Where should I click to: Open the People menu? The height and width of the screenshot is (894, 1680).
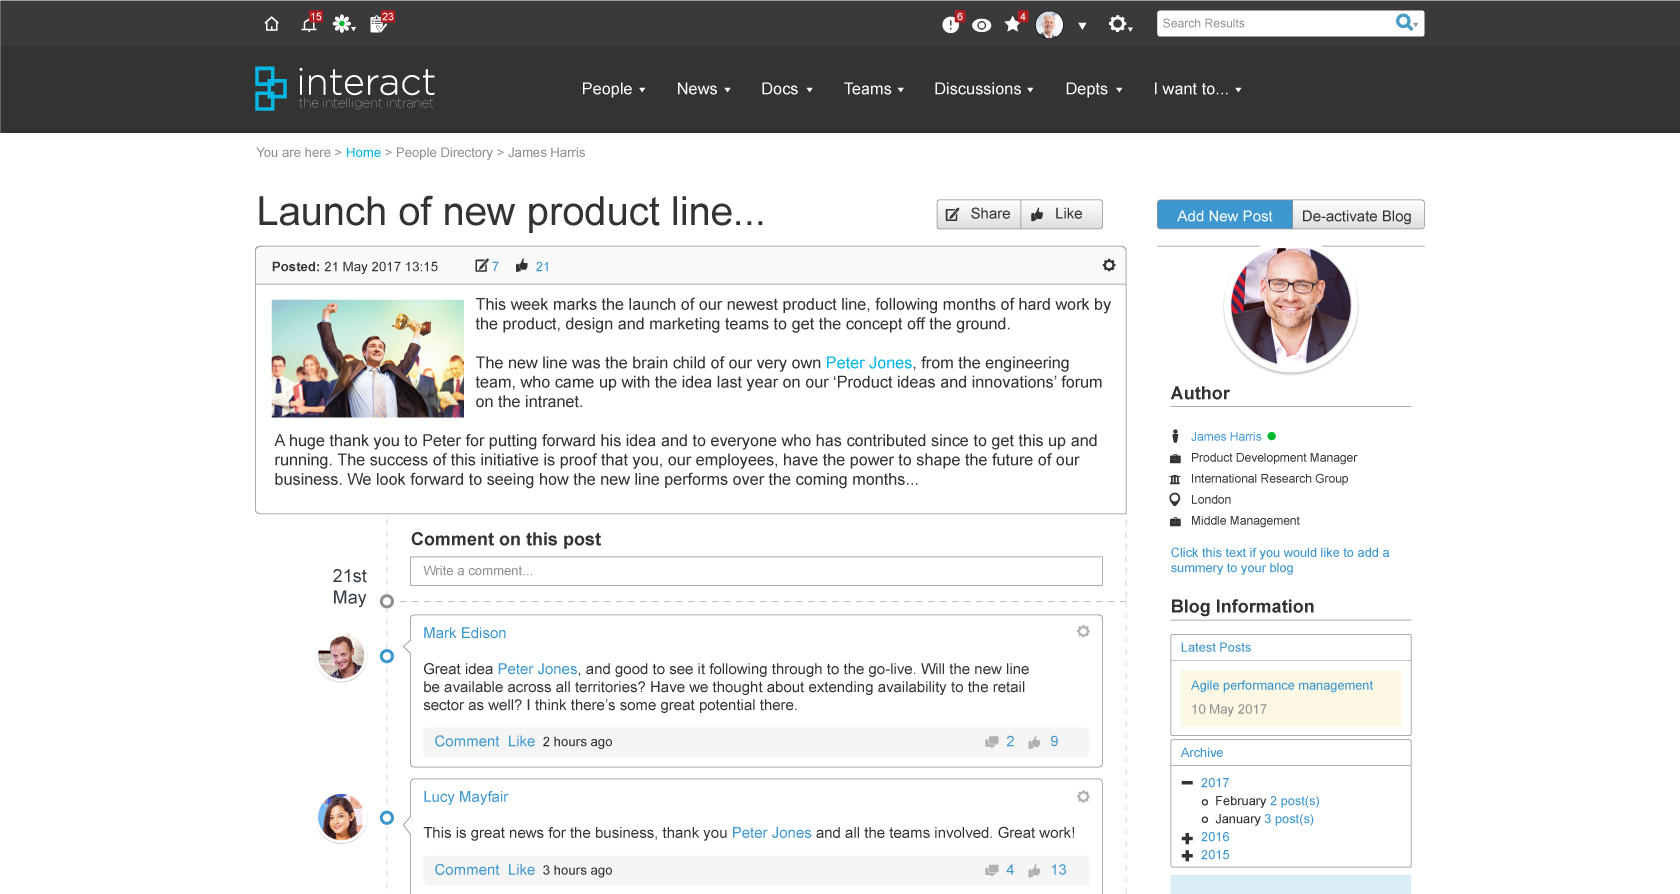click(613, 89)
